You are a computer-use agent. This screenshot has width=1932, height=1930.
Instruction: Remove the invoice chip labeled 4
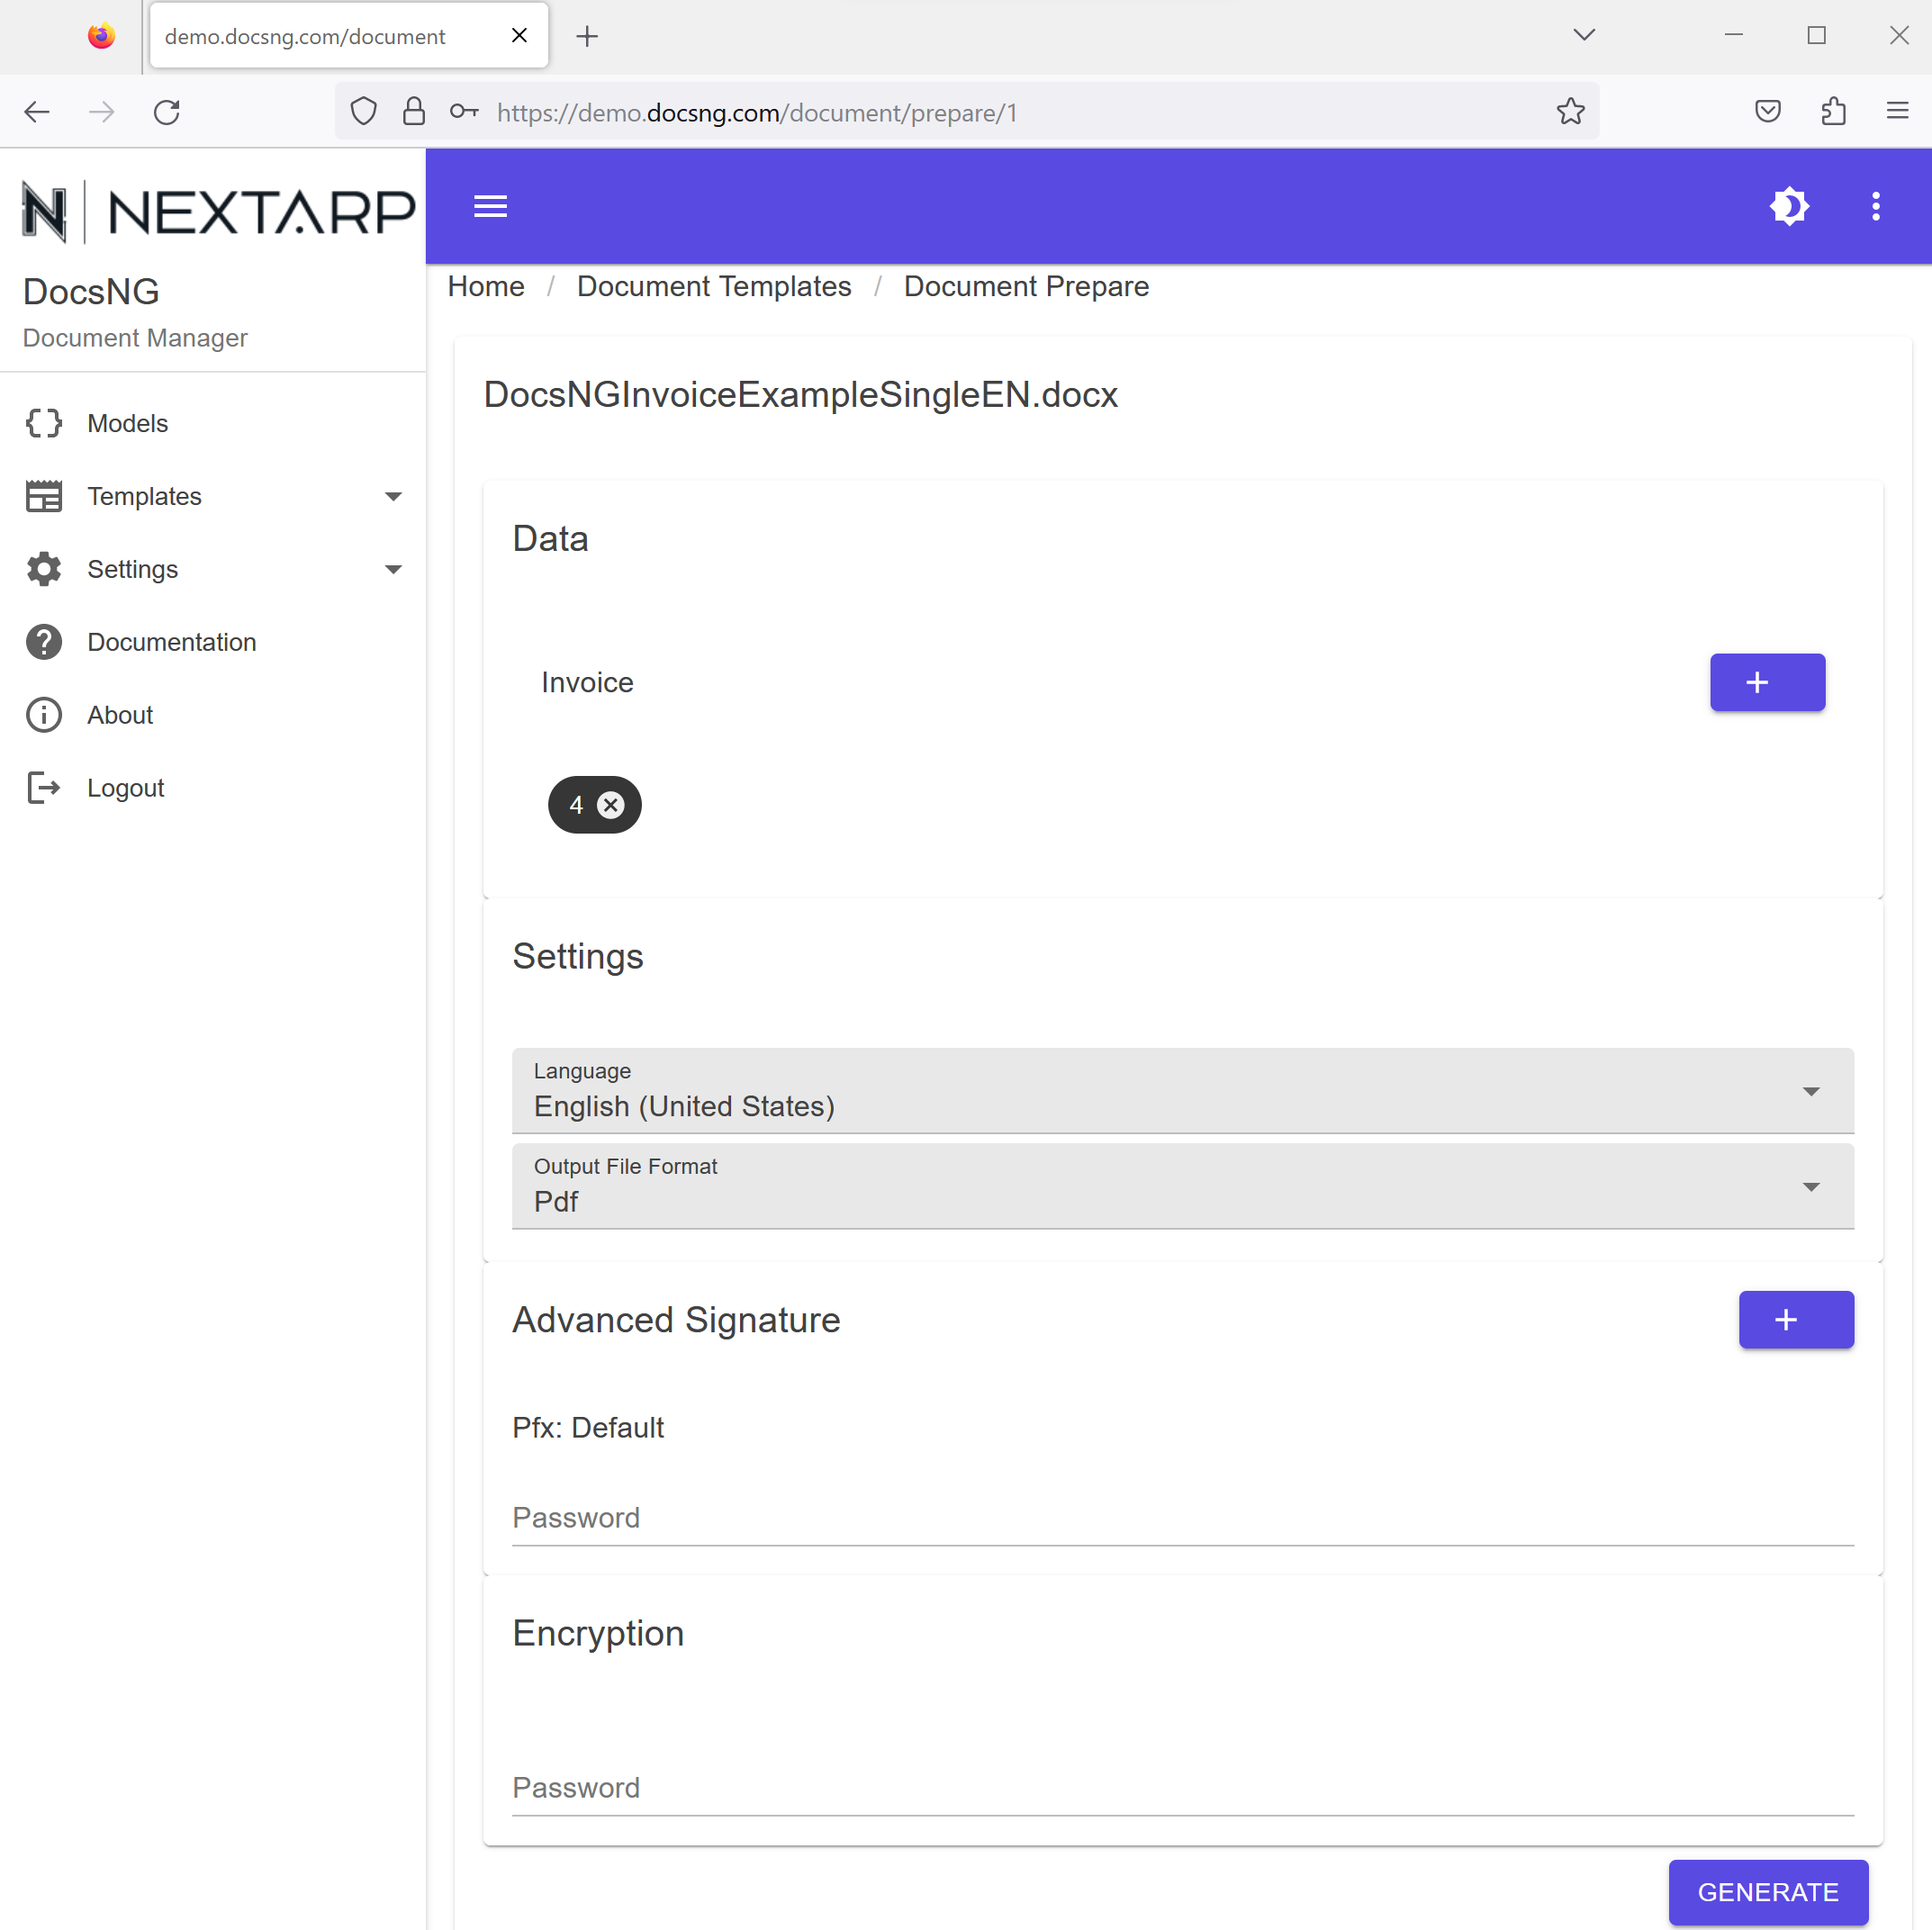tap(611, 805)
